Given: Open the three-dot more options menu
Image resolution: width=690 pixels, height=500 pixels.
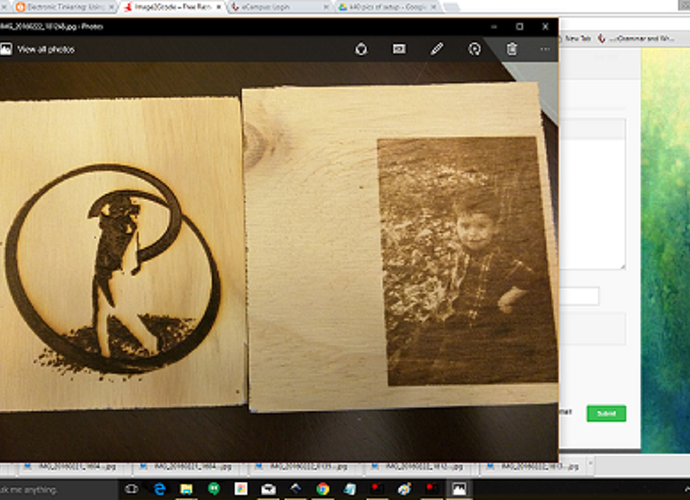Looking at the screenshot, I should pos(545,49).
